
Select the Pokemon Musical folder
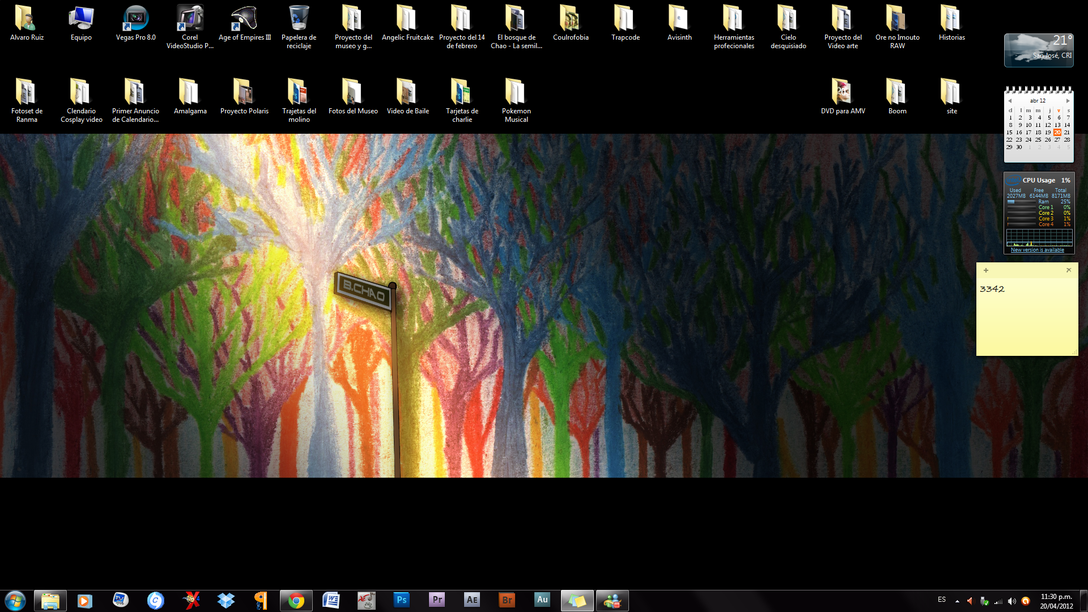coord(516,101)
